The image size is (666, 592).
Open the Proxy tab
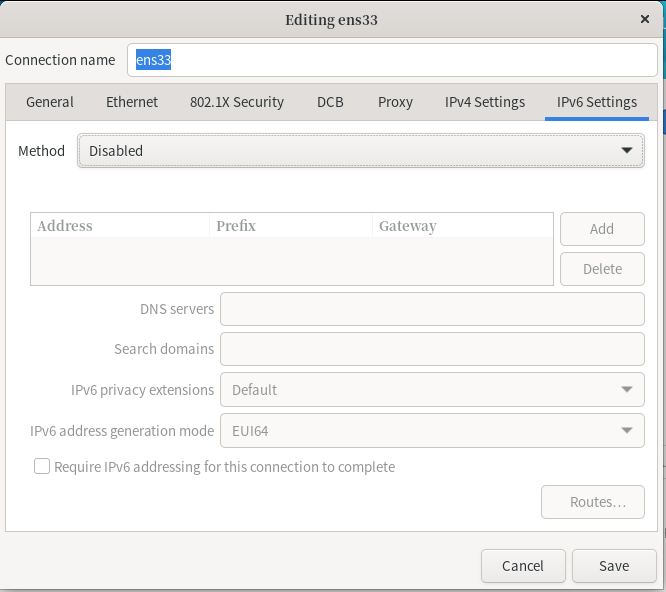tap(395, 102)
